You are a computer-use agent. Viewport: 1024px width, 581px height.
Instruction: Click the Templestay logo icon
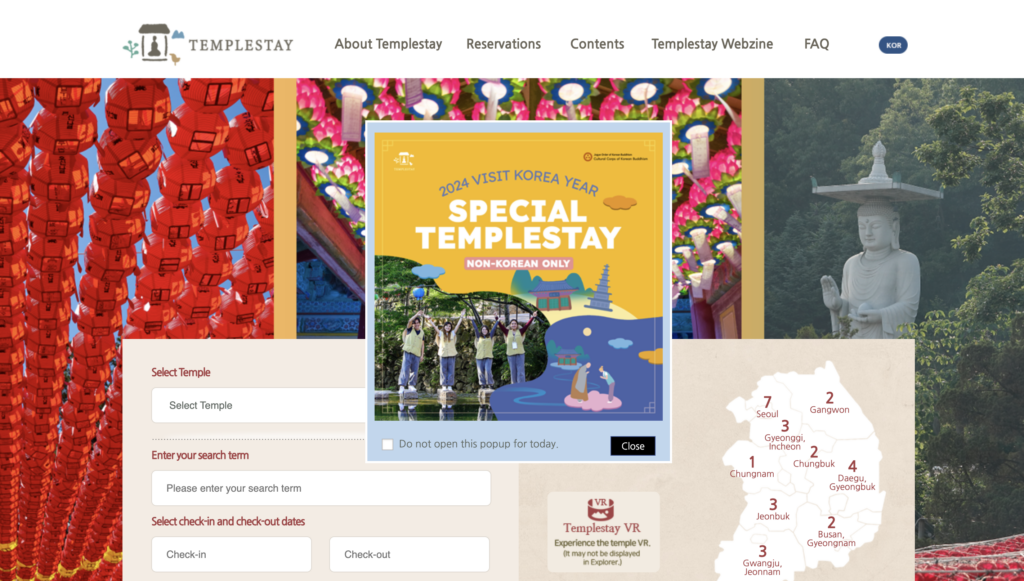point(153,44)
